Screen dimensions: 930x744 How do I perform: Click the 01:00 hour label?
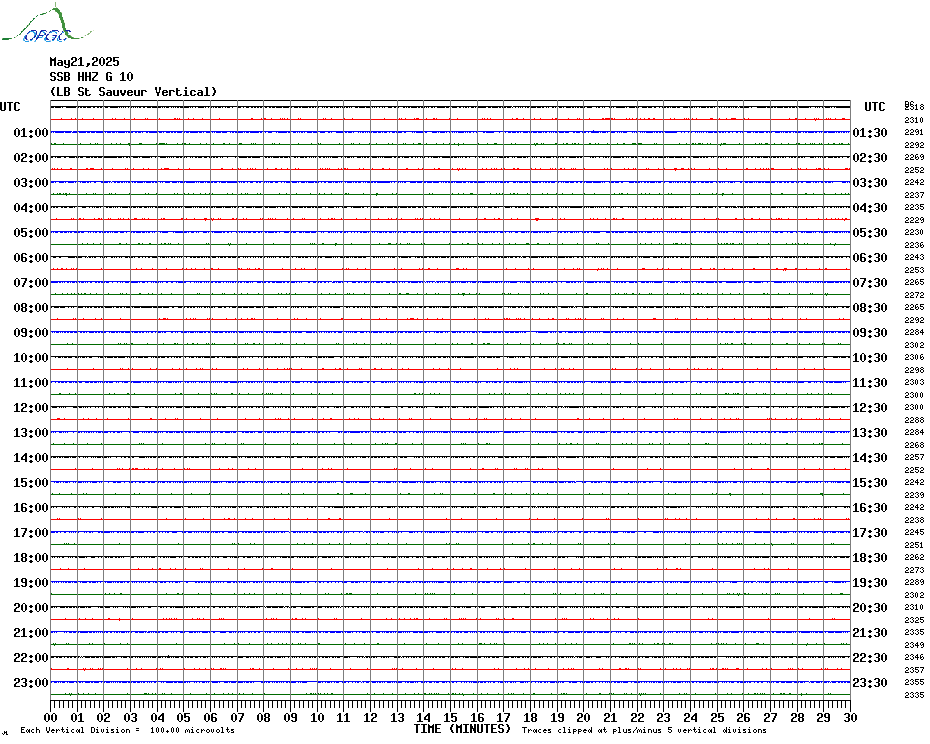(31, 132)
